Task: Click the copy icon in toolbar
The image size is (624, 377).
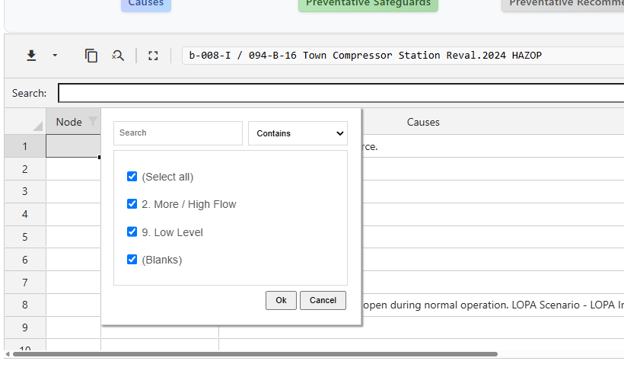Action: (91, 56)
